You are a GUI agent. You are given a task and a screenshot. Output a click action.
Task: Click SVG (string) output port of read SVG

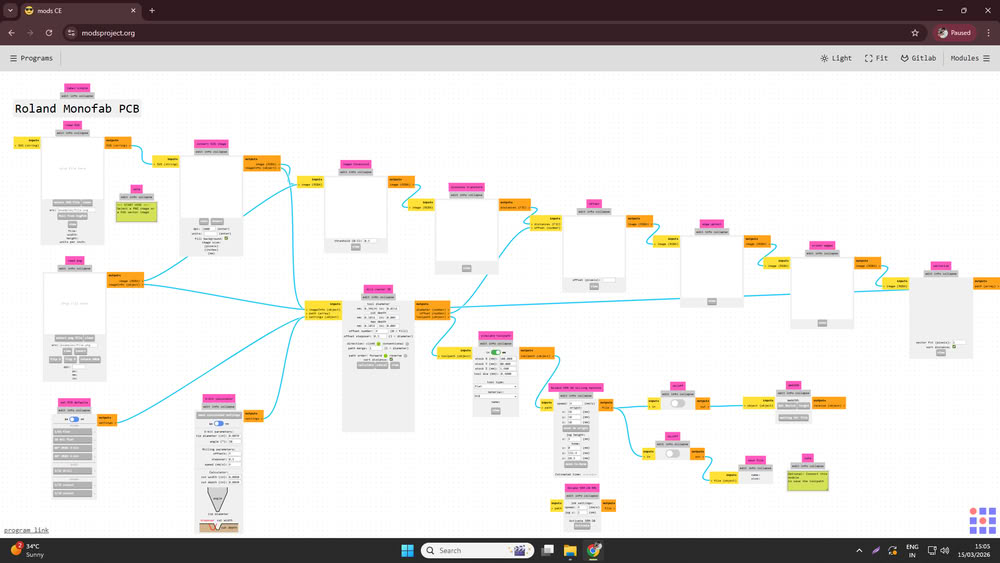click(x=118, y=143)
